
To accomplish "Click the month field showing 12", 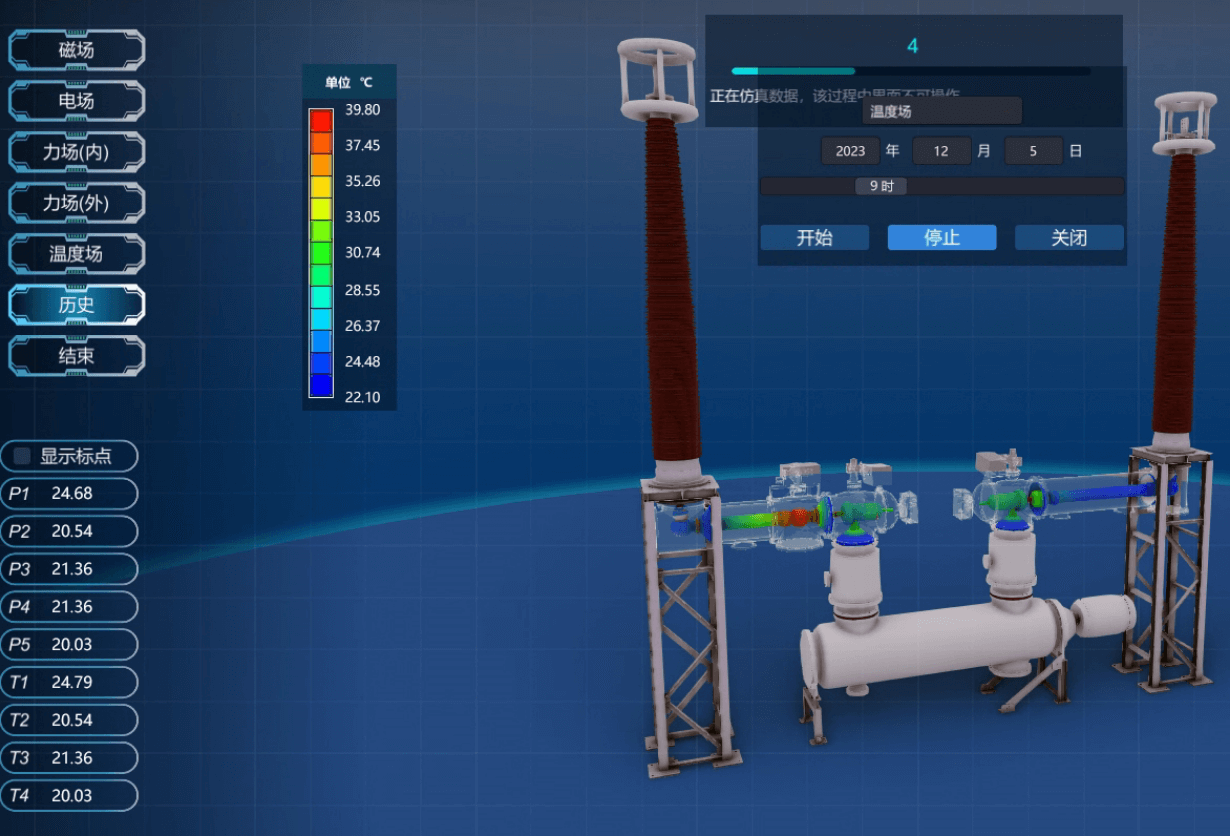I will click(x=941, y=151).
